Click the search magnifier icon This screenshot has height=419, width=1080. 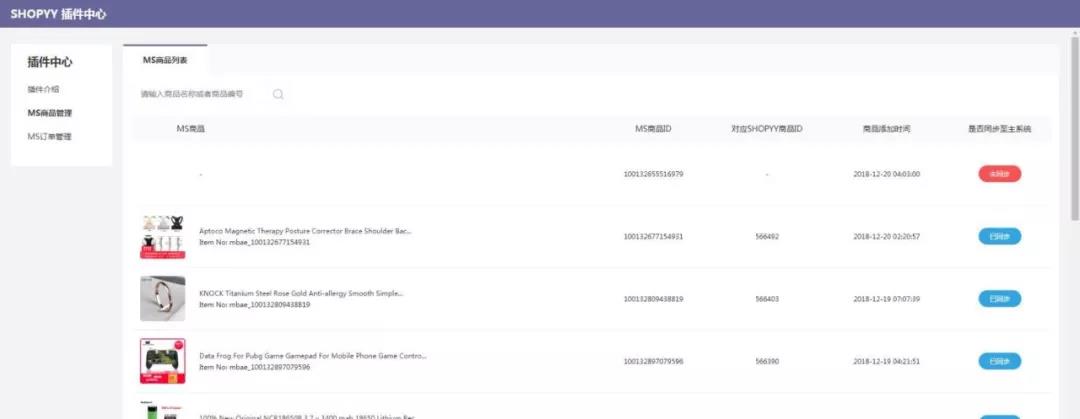(278, 94)
